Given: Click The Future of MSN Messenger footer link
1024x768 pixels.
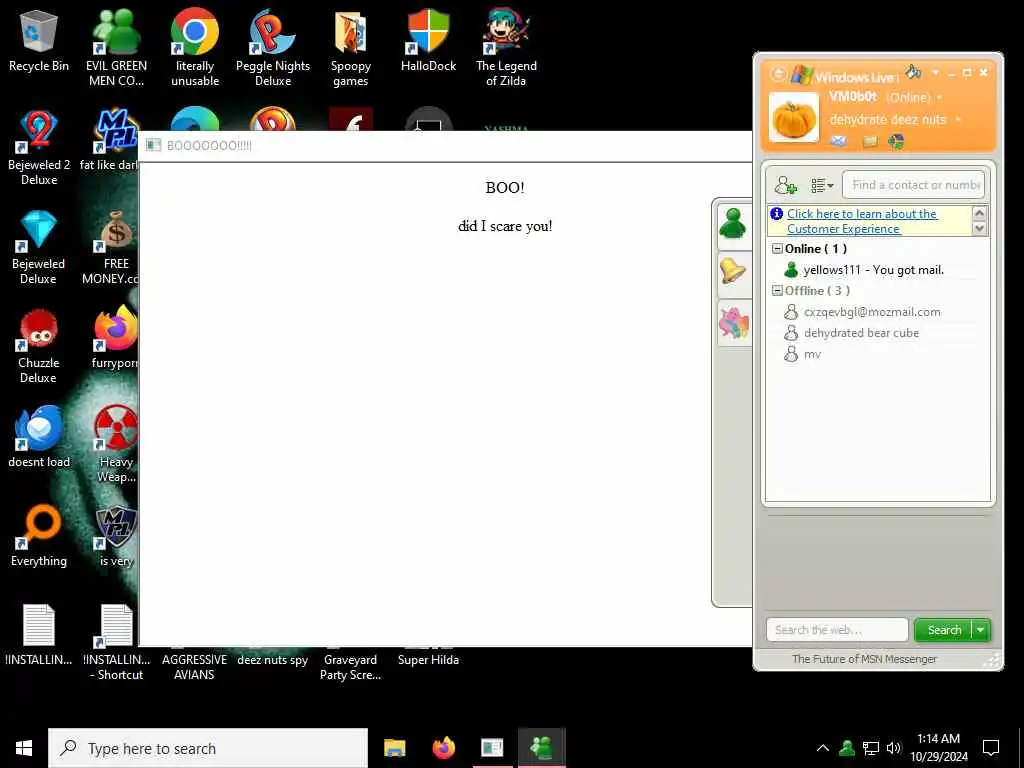Looking at the screenshot, I should 864,659.
